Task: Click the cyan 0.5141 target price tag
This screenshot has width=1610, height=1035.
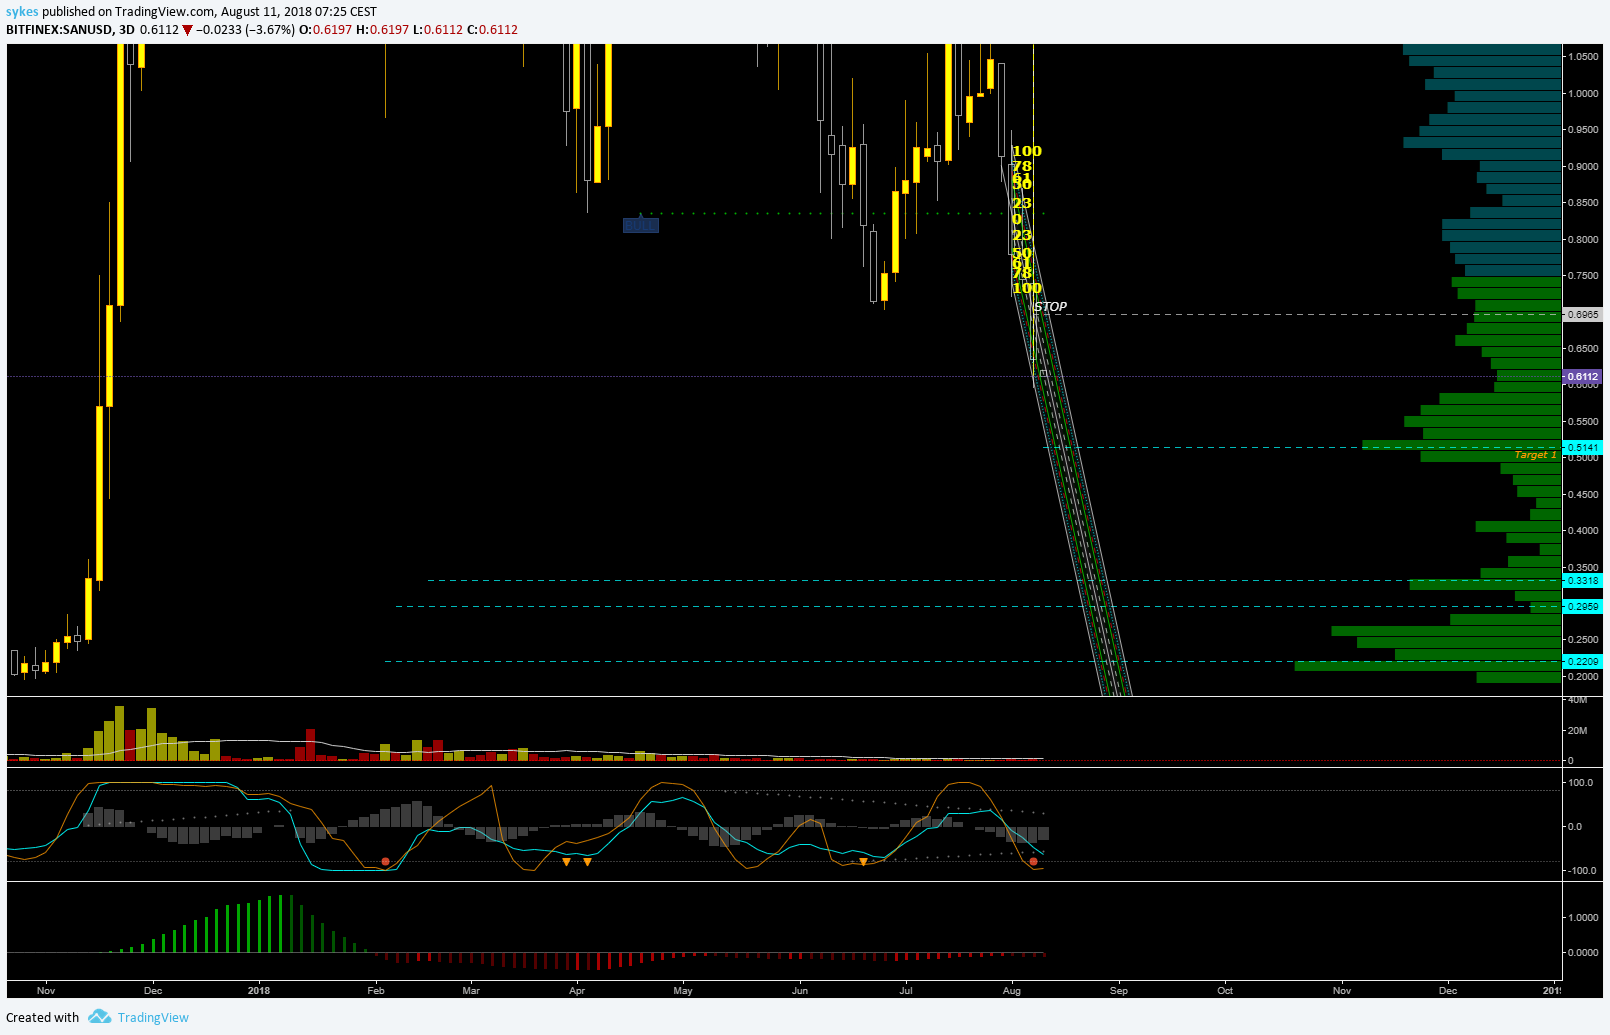Action: click(1582, 447)
